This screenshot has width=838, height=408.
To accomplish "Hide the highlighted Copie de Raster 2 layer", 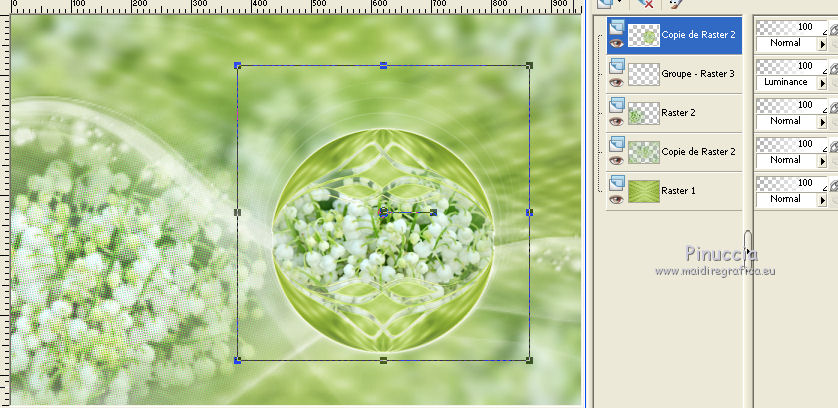I will [x=617, y=43].
